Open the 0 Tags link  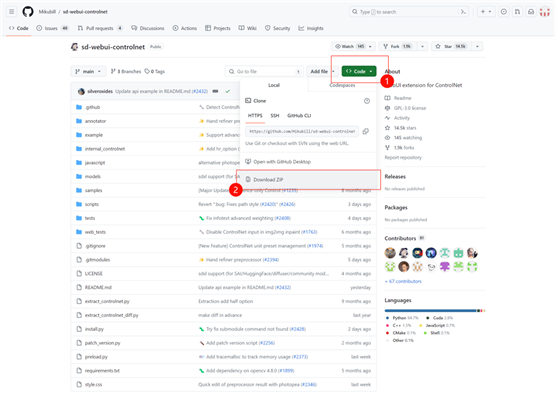(155, 71)
